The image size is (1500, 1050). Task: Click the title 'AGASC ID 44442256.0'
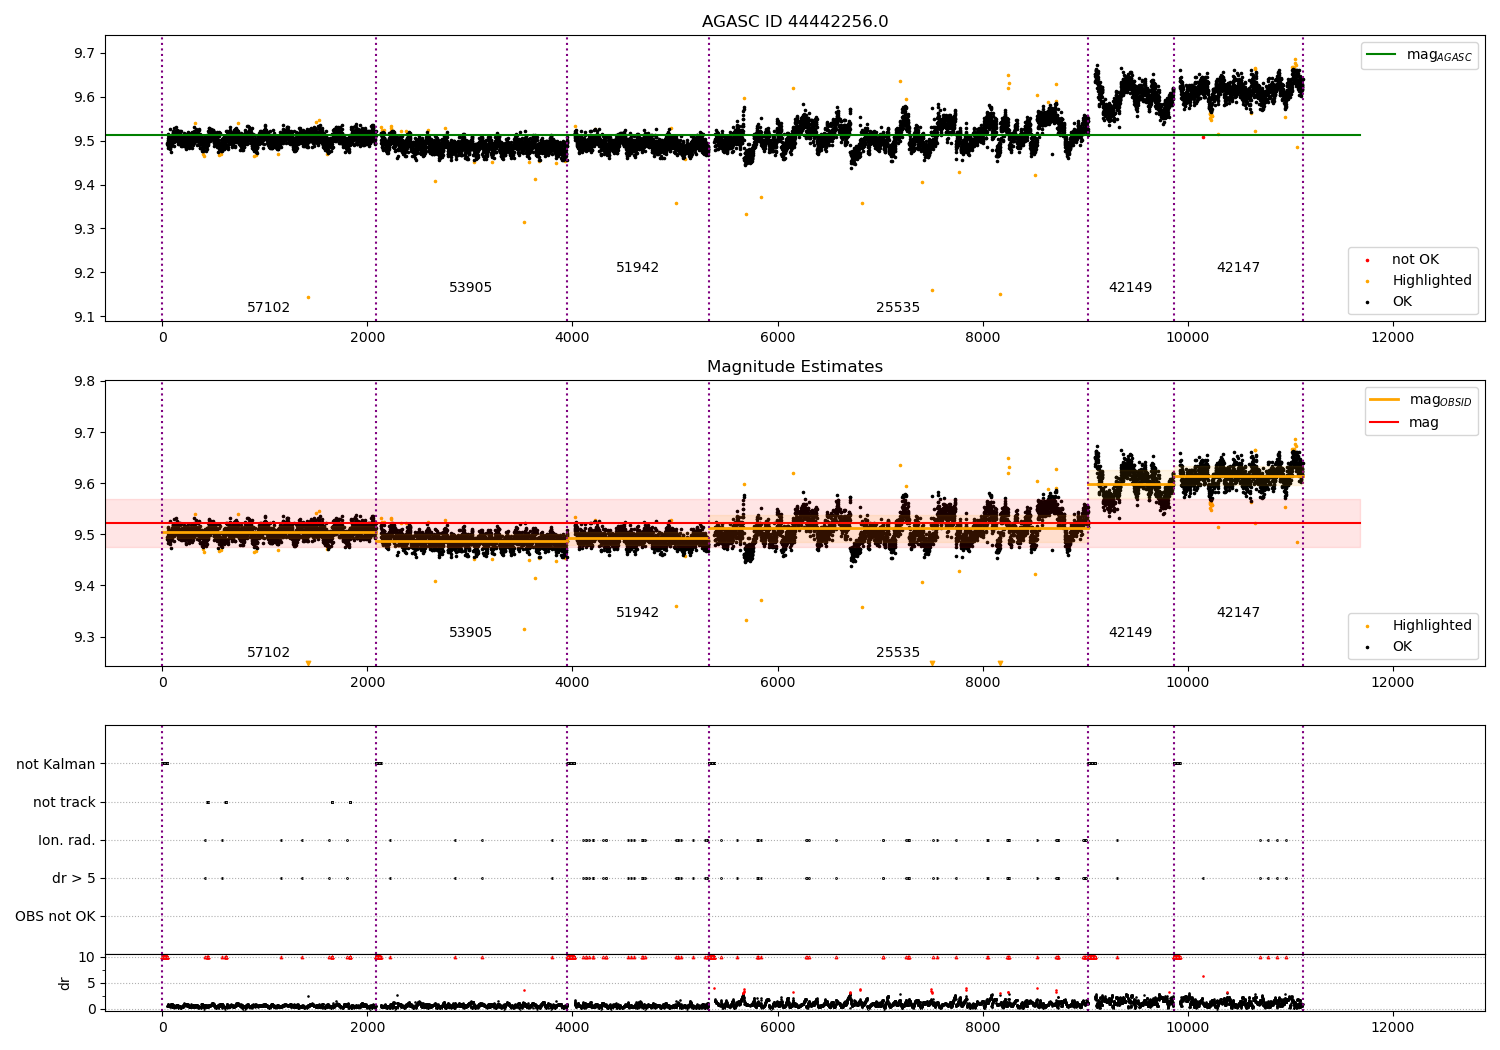point(795,22)
